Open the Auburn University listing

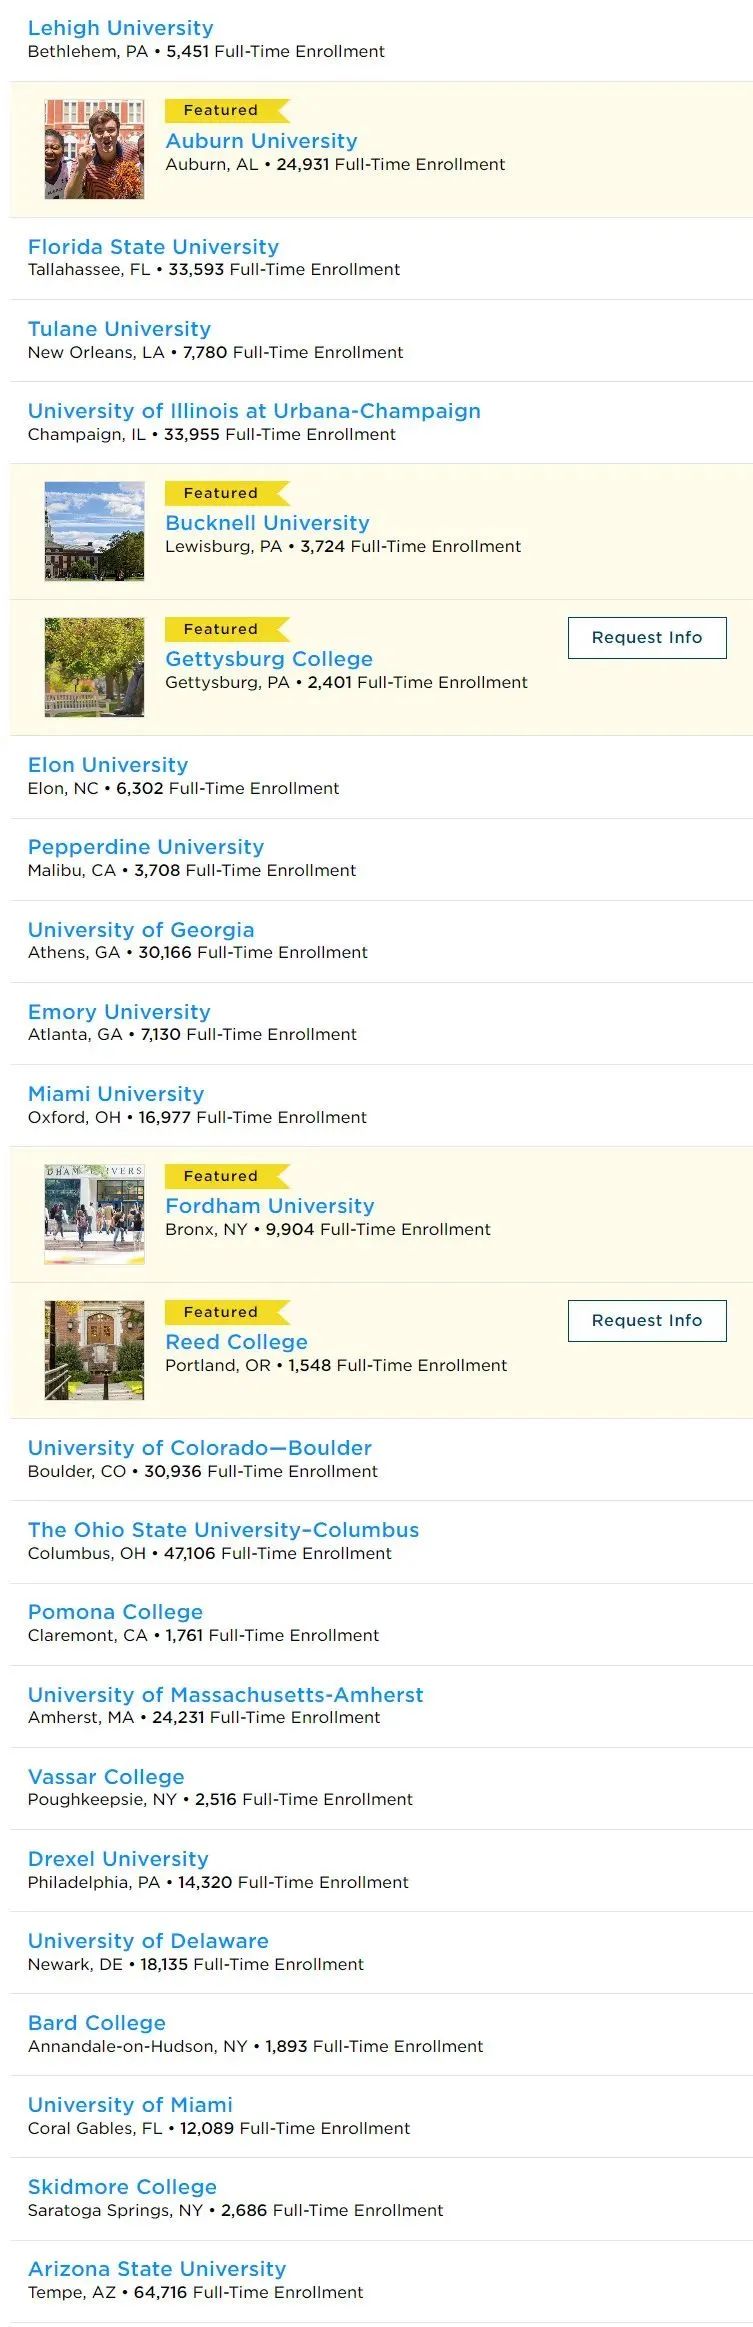click(x=261, y=141)
